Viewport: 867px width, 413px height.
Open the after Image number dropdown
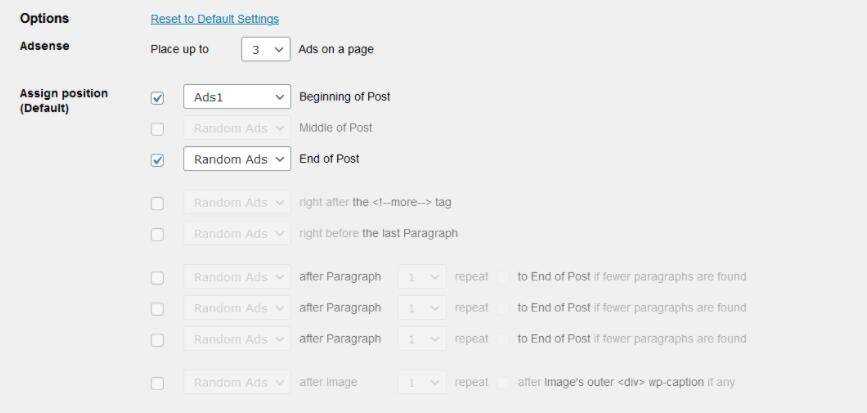[422, 382]
